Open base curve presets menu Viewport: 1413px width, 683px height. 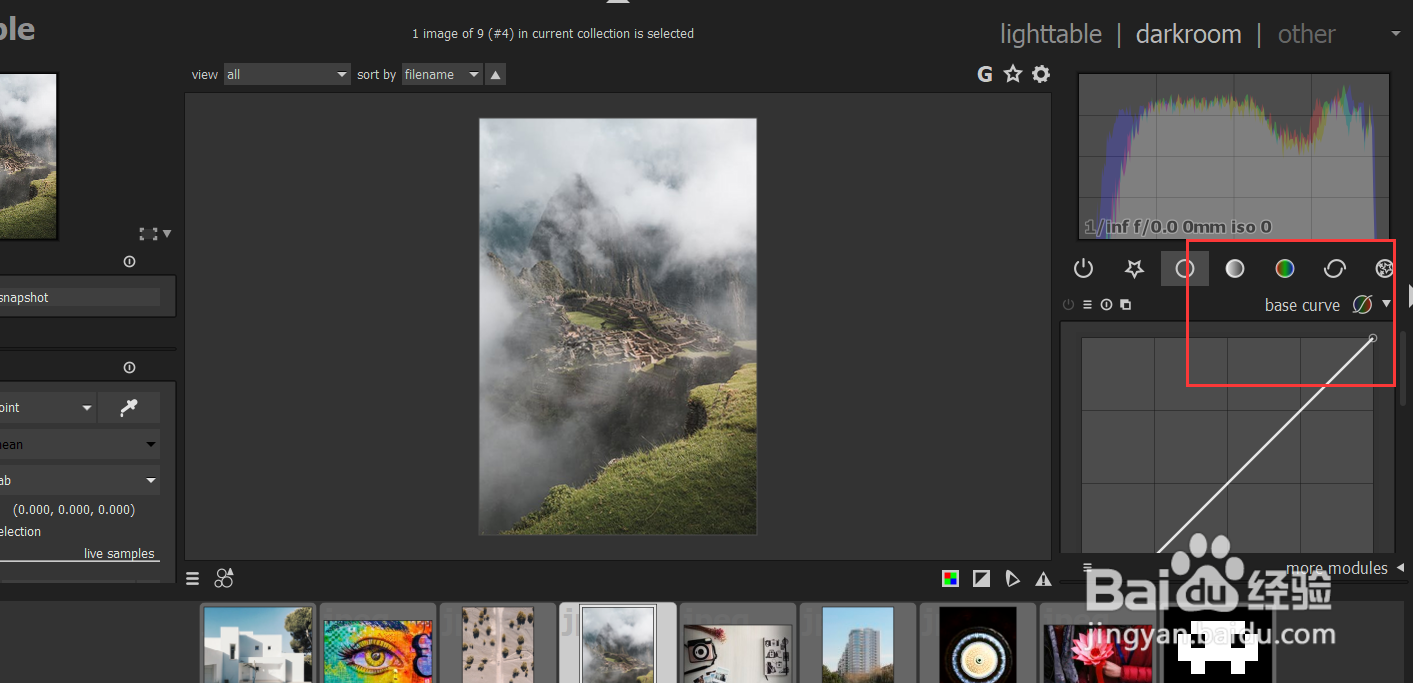tap(1087, 305)
